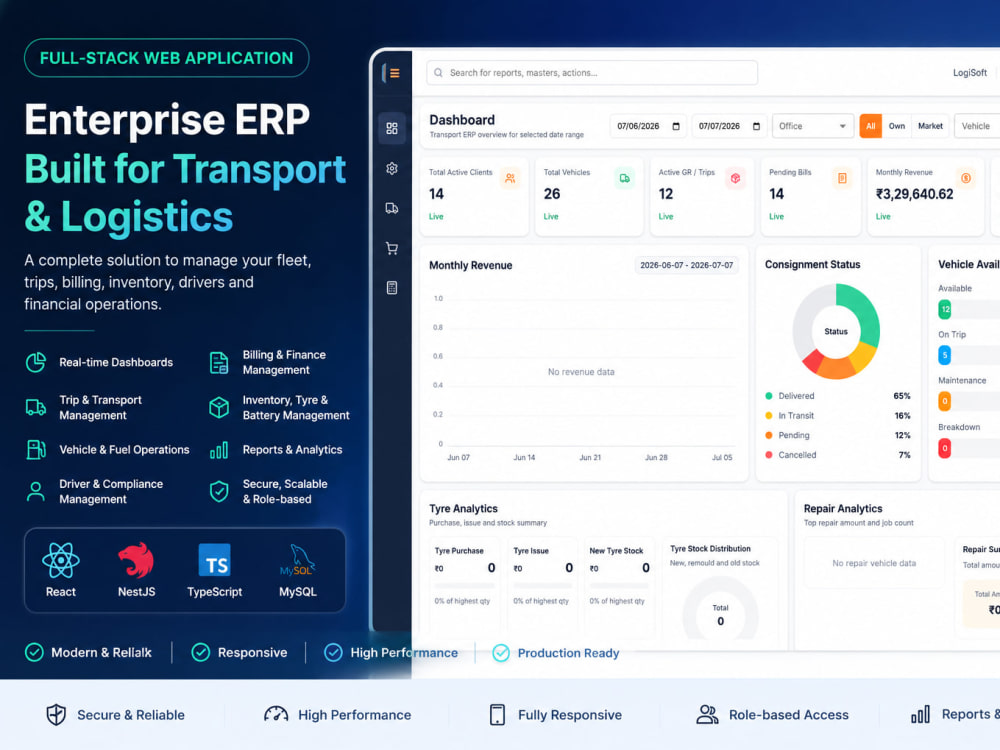Click the Consignment Status donut chart
This screenshot has height=750, width=1000.
click(835, 331)
